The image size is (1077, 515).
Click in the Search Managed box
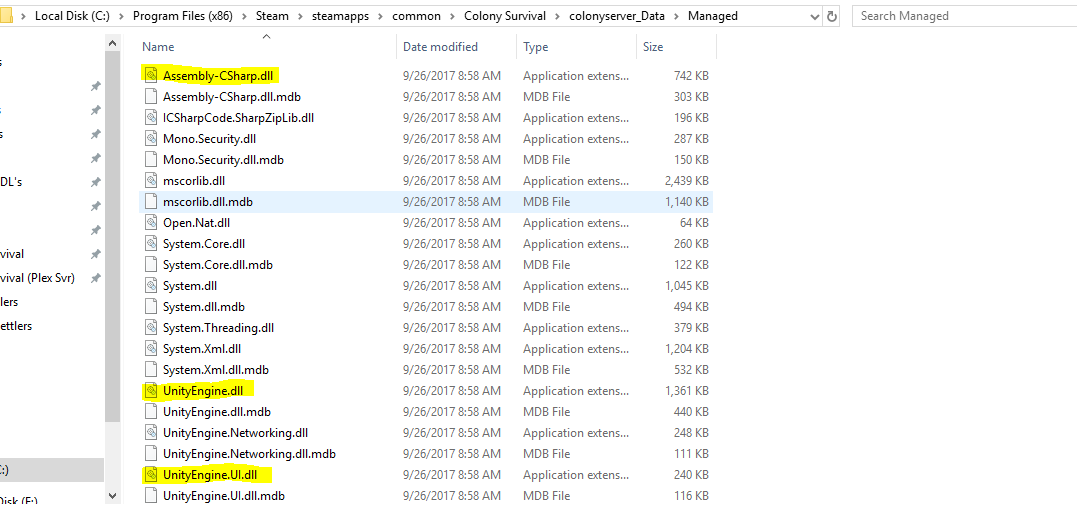[x=964, y=16]
